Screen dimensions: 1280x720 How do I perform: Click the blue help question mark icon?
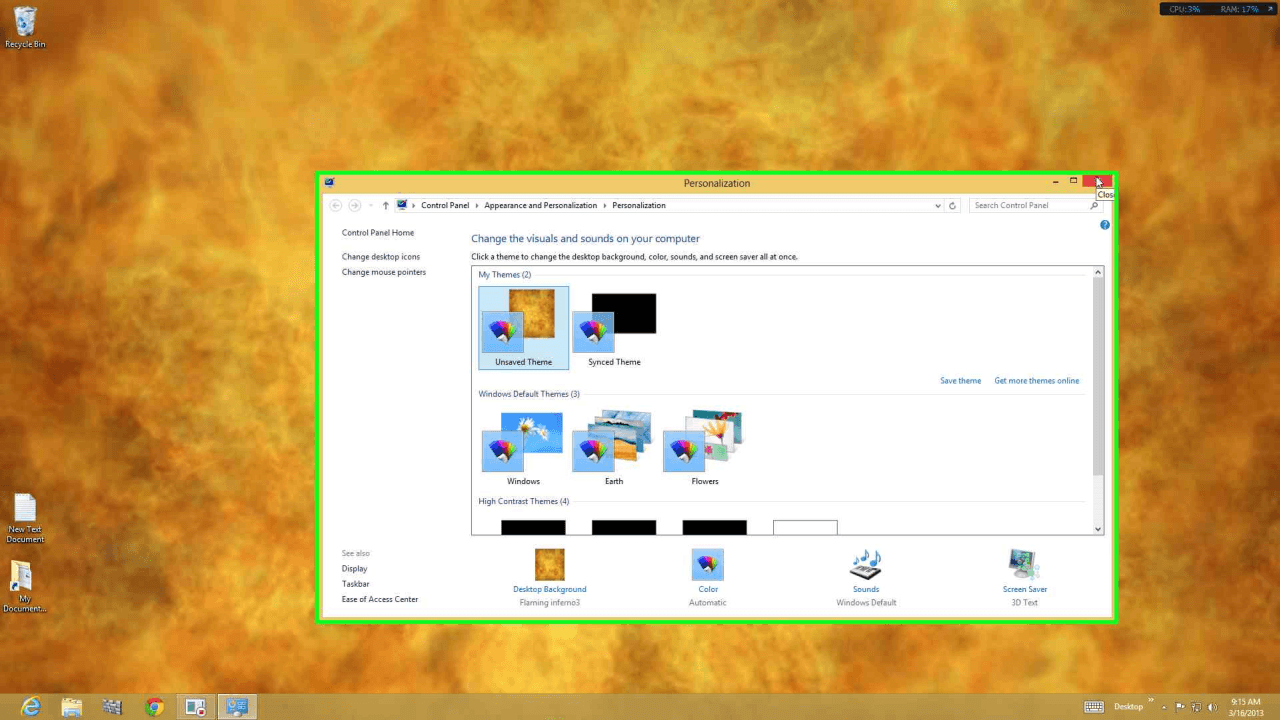[x=1105, y=225]
